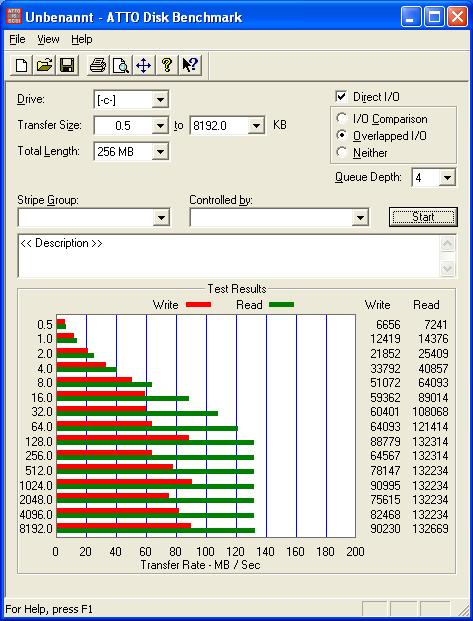Open Print Preview toolbar icon
This screenshot has height=621, width=473.
[x=120, y=65]
